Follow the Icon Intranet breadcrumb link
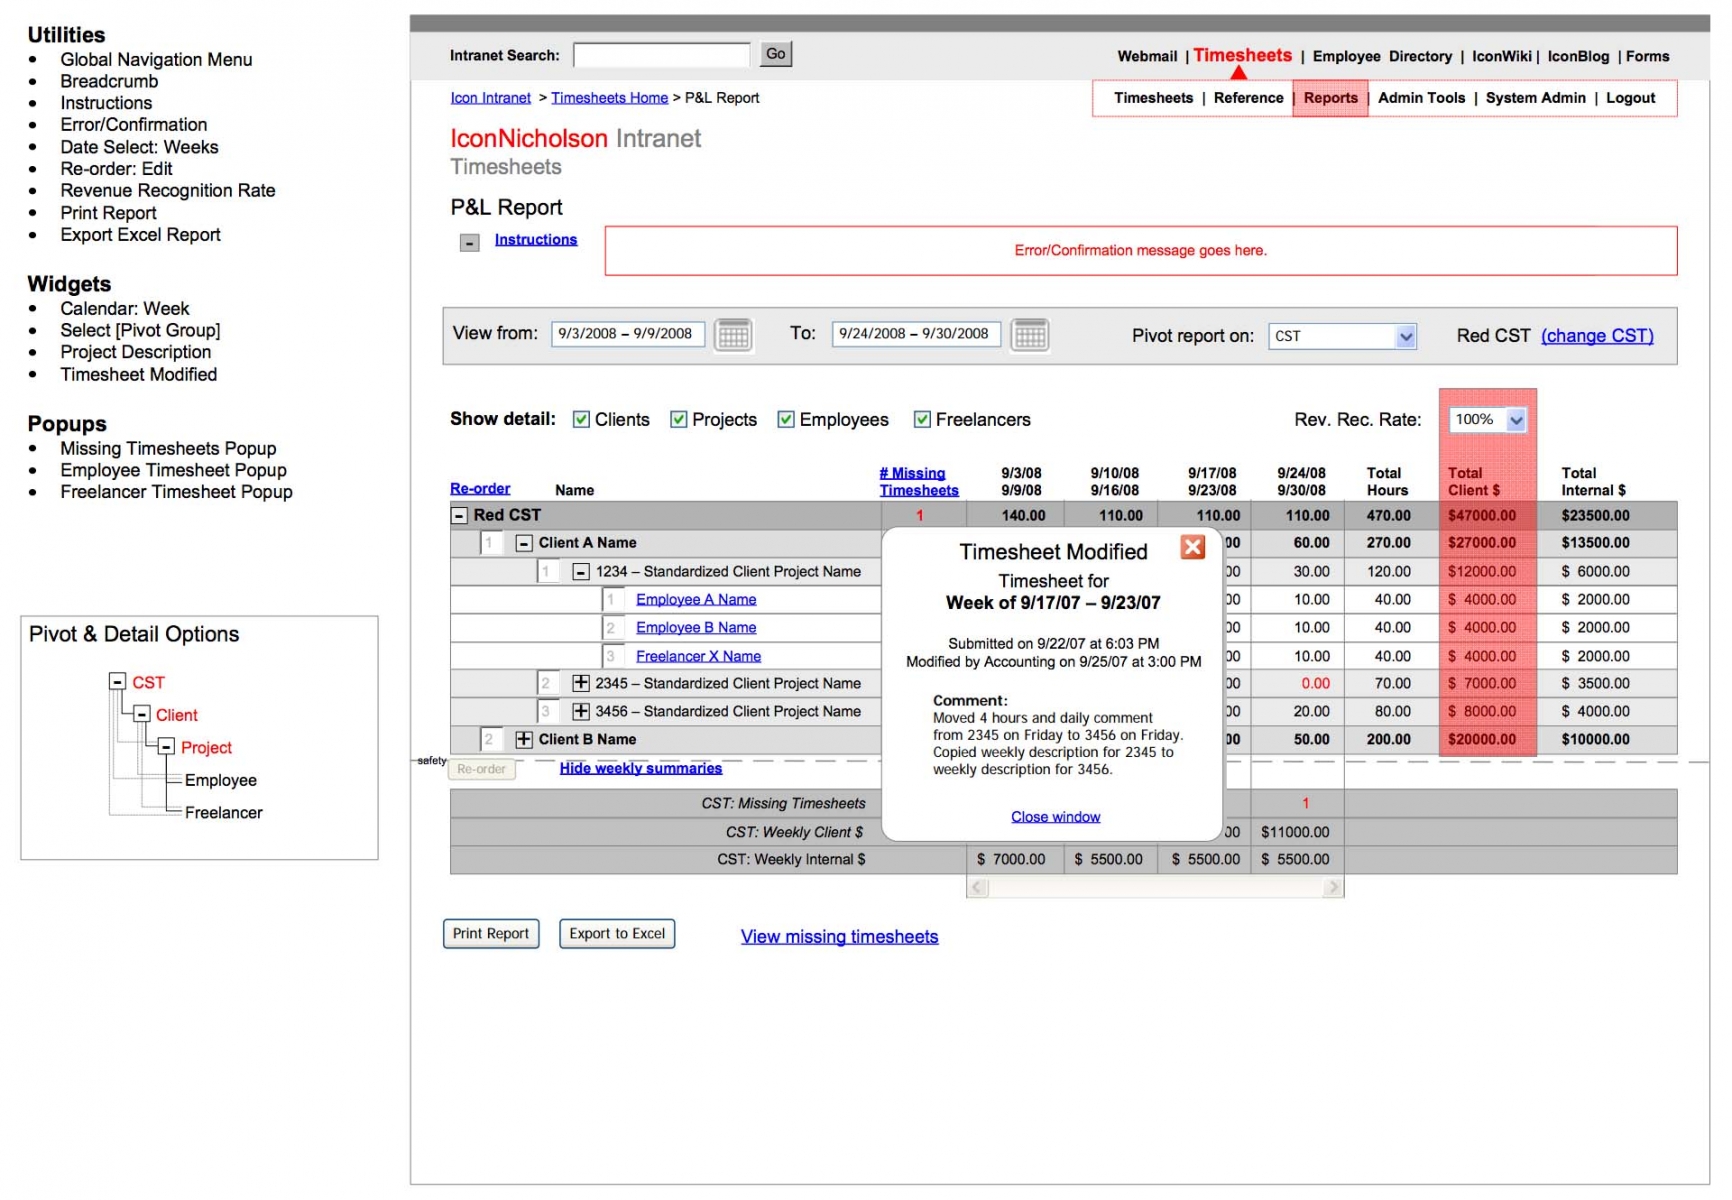Image resolution: width=1732 pixels, height=1200 pixels. pos(491,98)
